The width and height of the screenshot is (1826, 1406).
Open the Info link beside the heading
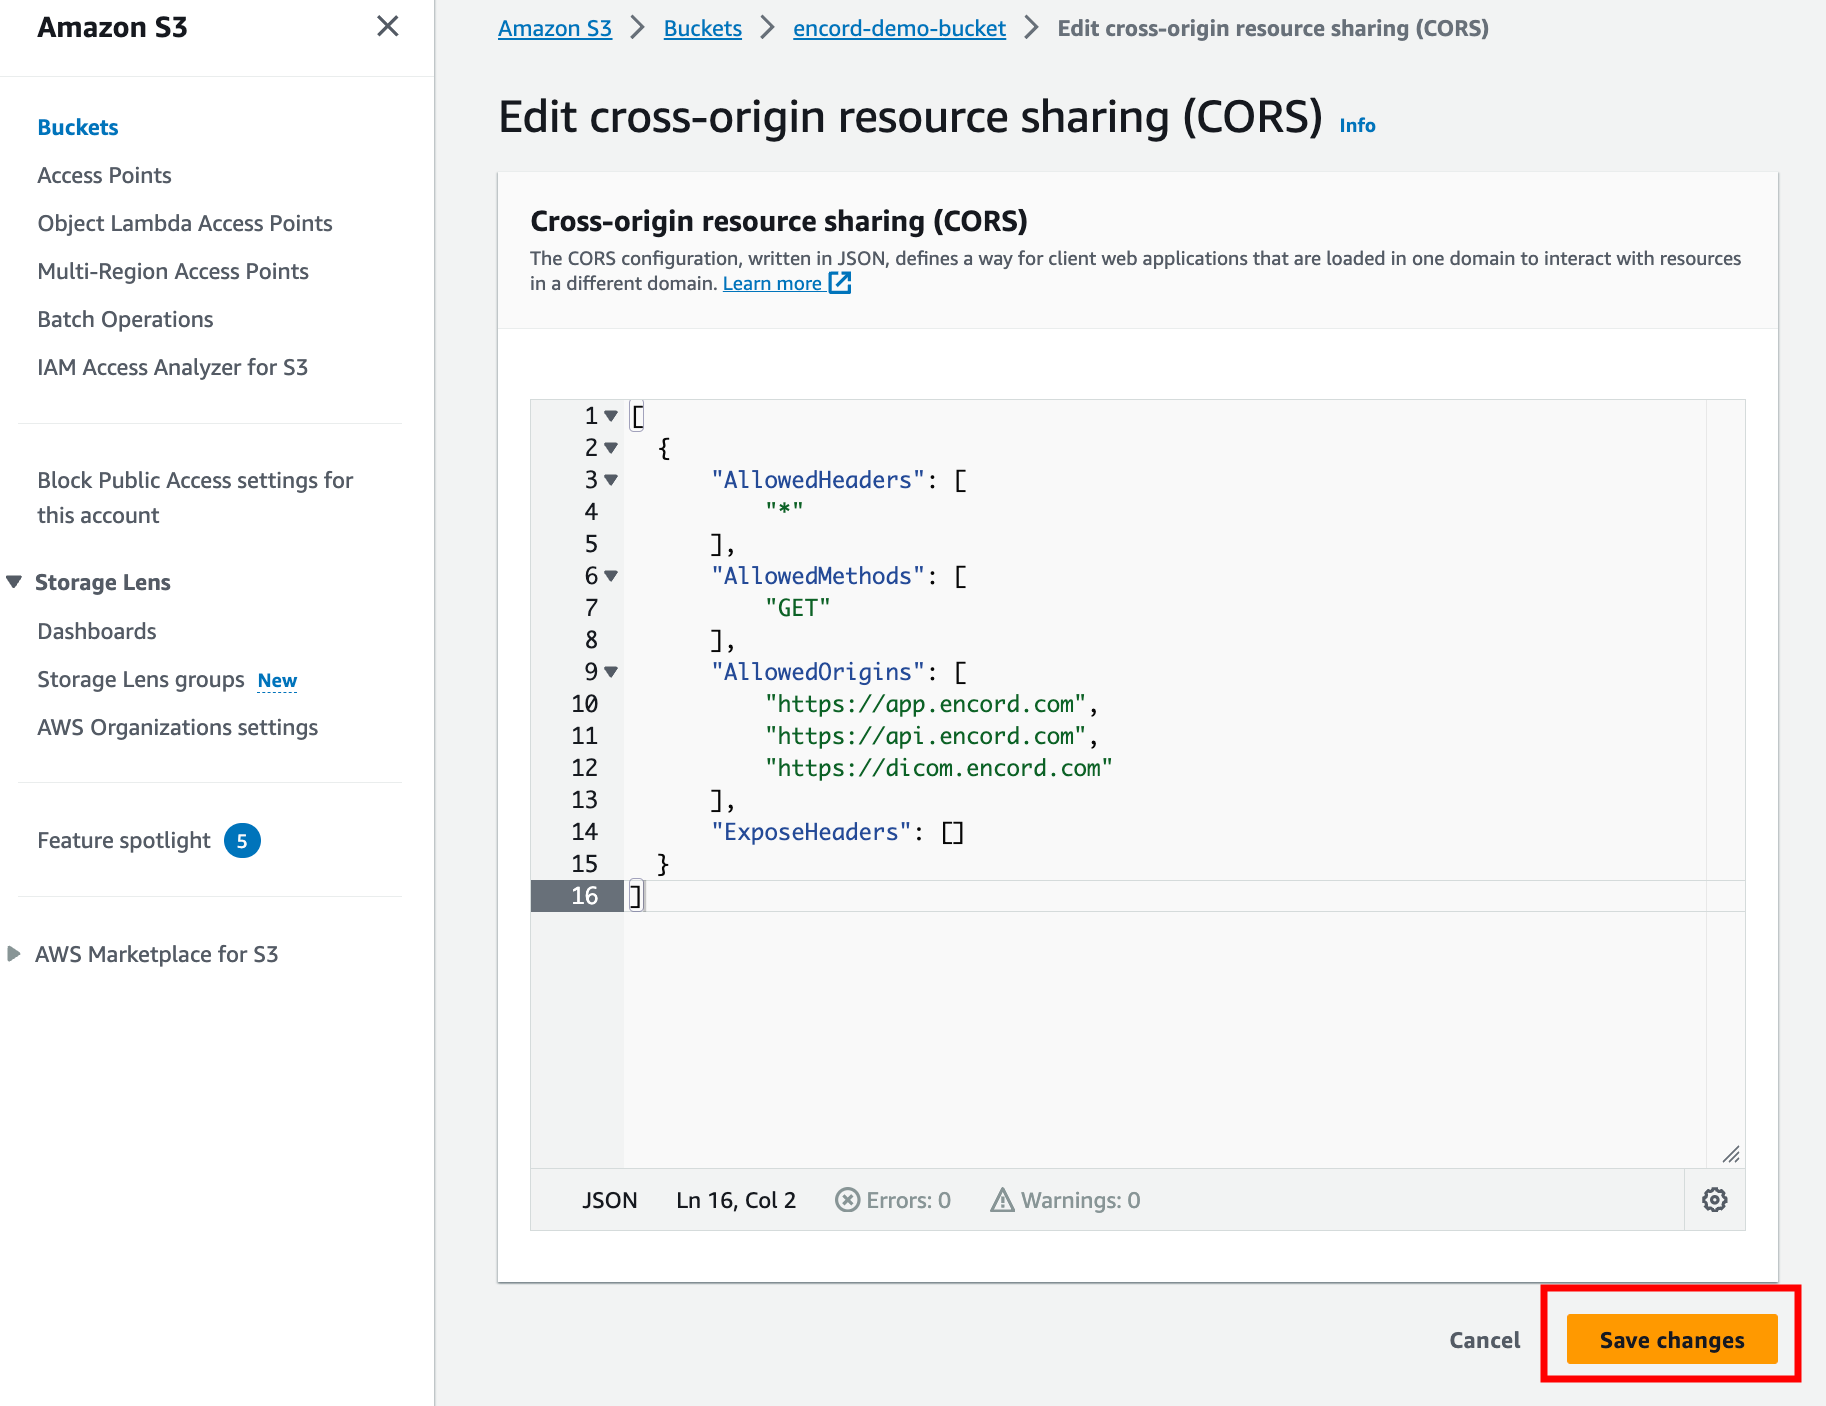pos(1357,125)
